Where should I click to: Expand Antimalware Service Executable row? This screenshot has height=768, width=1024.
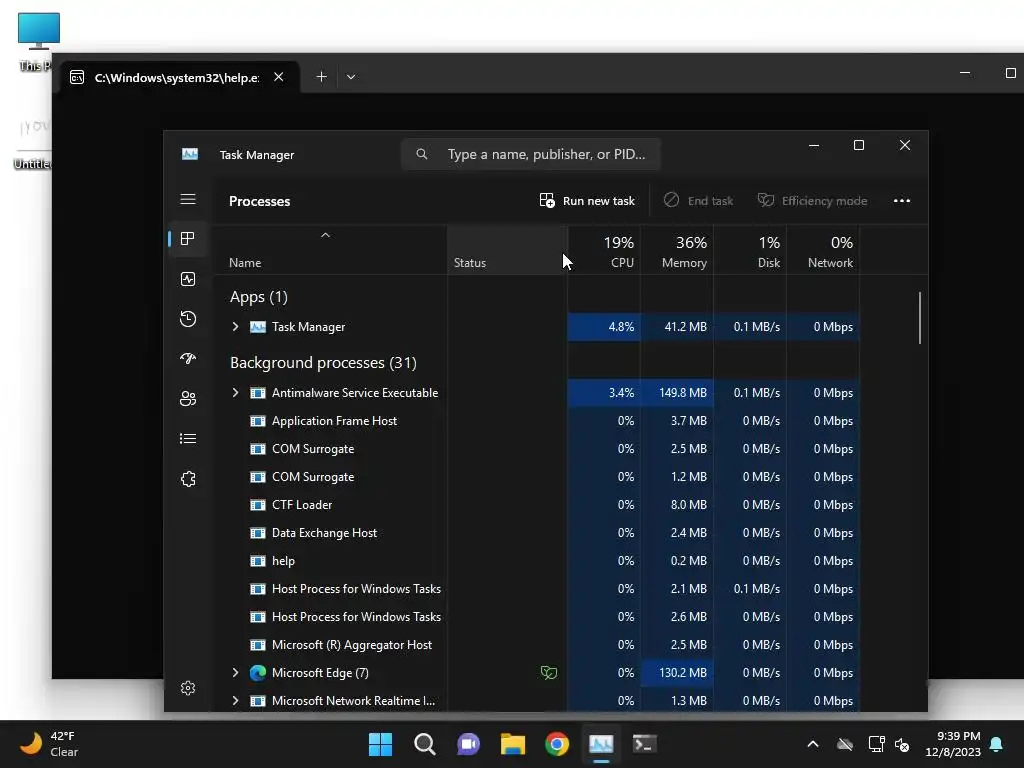[236, 392]
